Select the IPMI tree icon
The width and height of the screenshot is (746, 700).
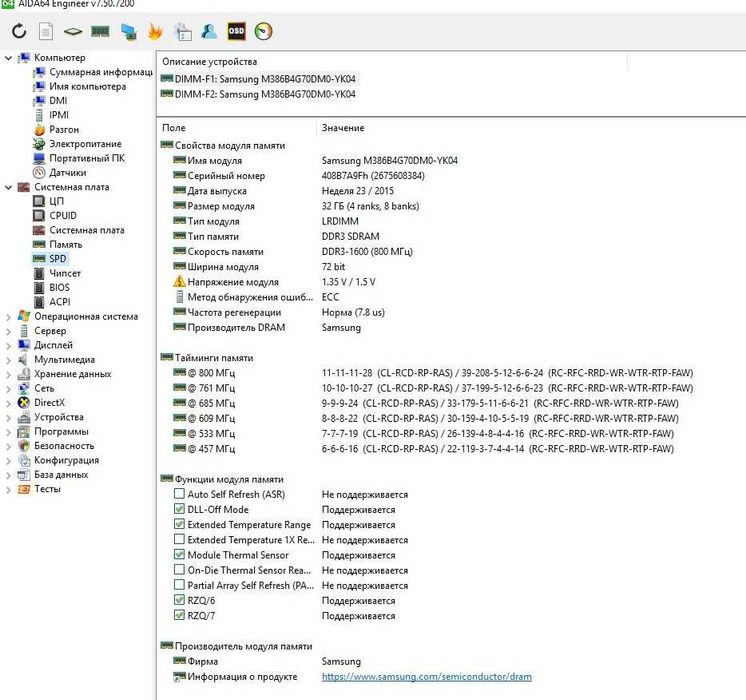(x=39, y=115)
